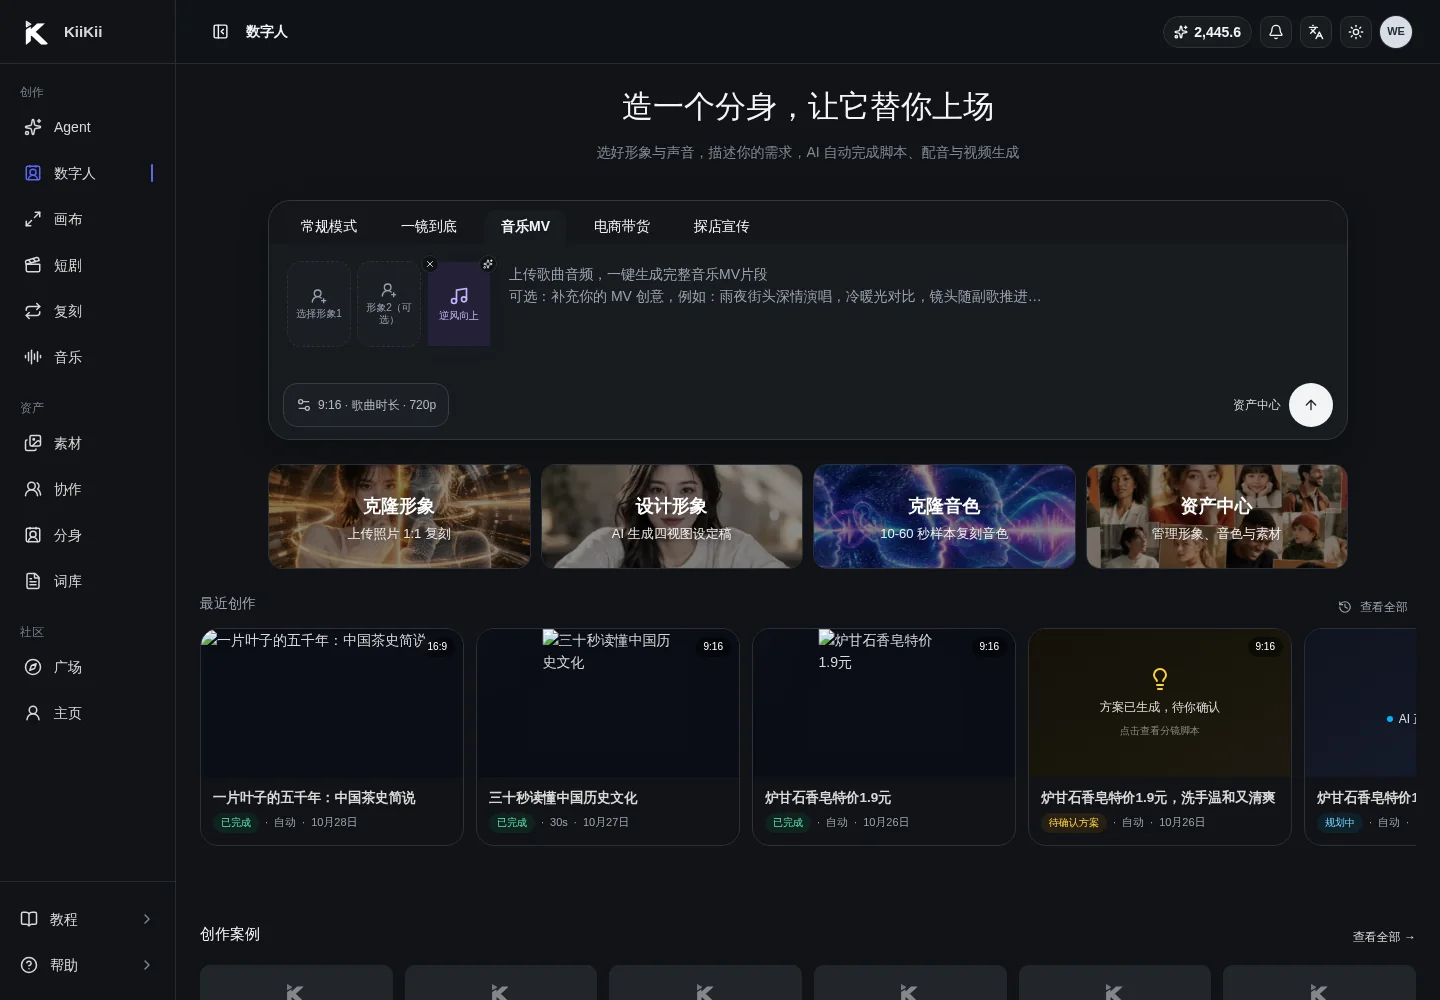Click the 资产中心 link beside submit
Image resolution: width=1440 pixels, height=1000 pixels.
(x=1256, y=405)
